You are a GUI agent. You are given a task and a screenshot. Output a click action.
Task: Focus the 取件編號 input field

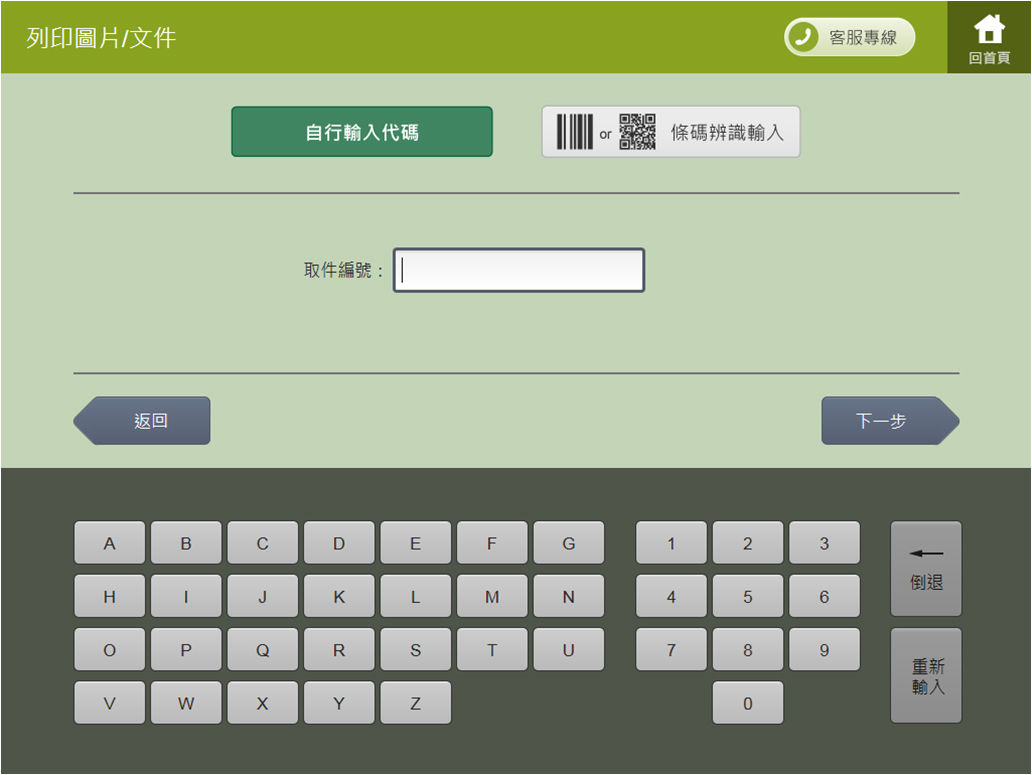click(x=519, y=270)
